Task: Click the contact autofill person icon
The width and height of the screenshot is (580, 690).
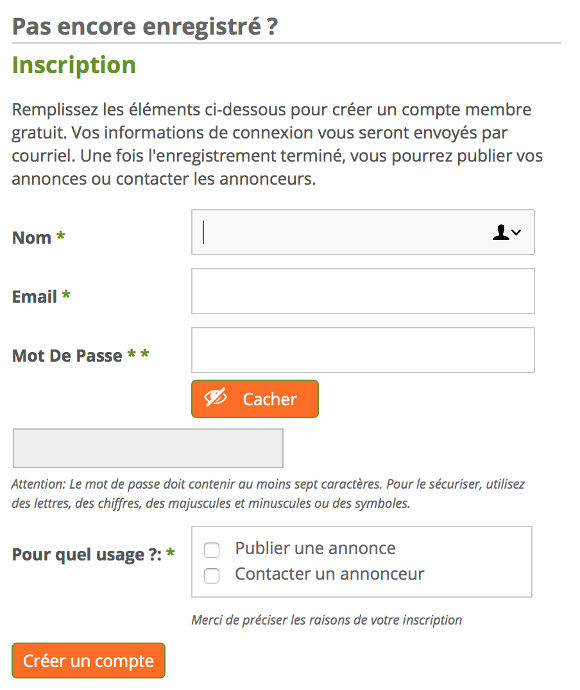Action: (x=500, y=232)
